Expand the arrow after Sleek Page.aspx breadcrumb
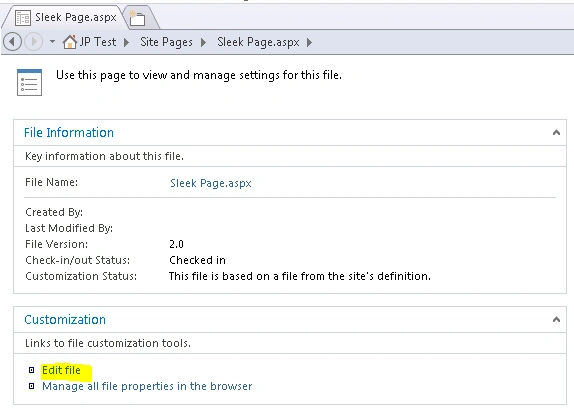 (x=310, y=42)
